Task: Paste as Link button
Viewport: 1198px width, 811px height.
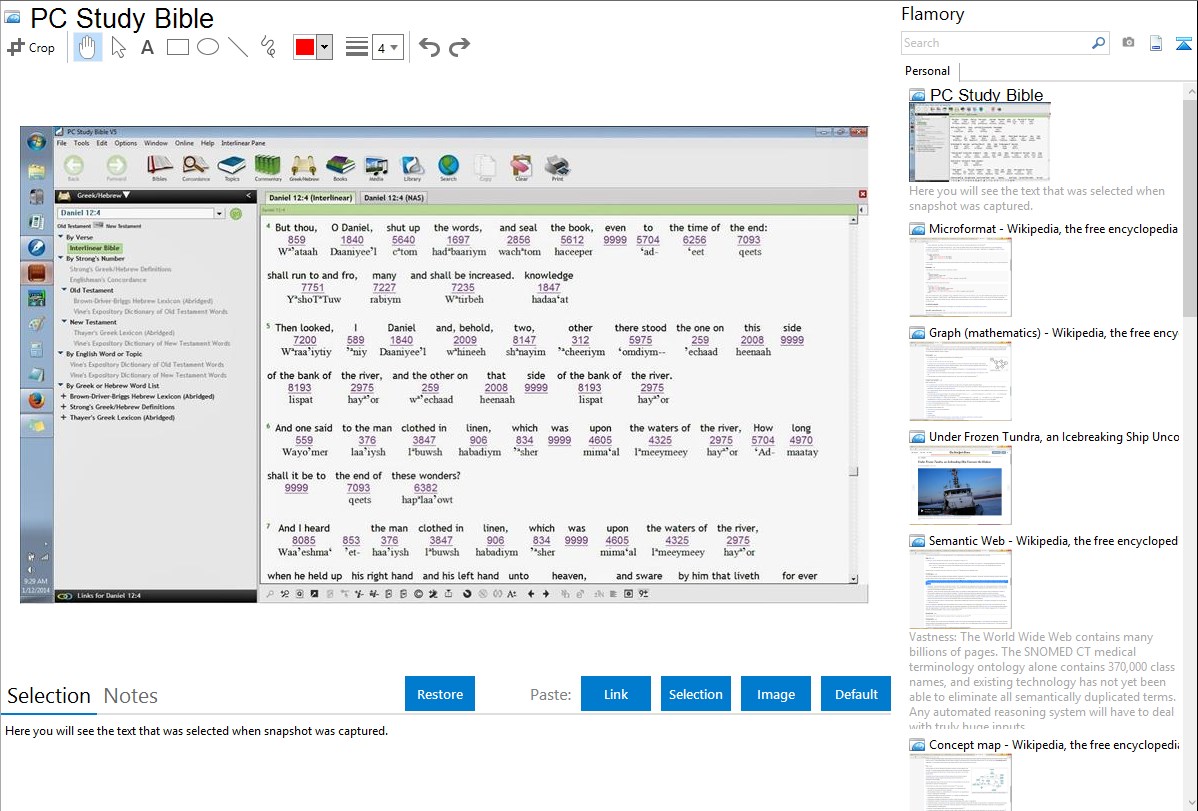Action: pos(616,694)
